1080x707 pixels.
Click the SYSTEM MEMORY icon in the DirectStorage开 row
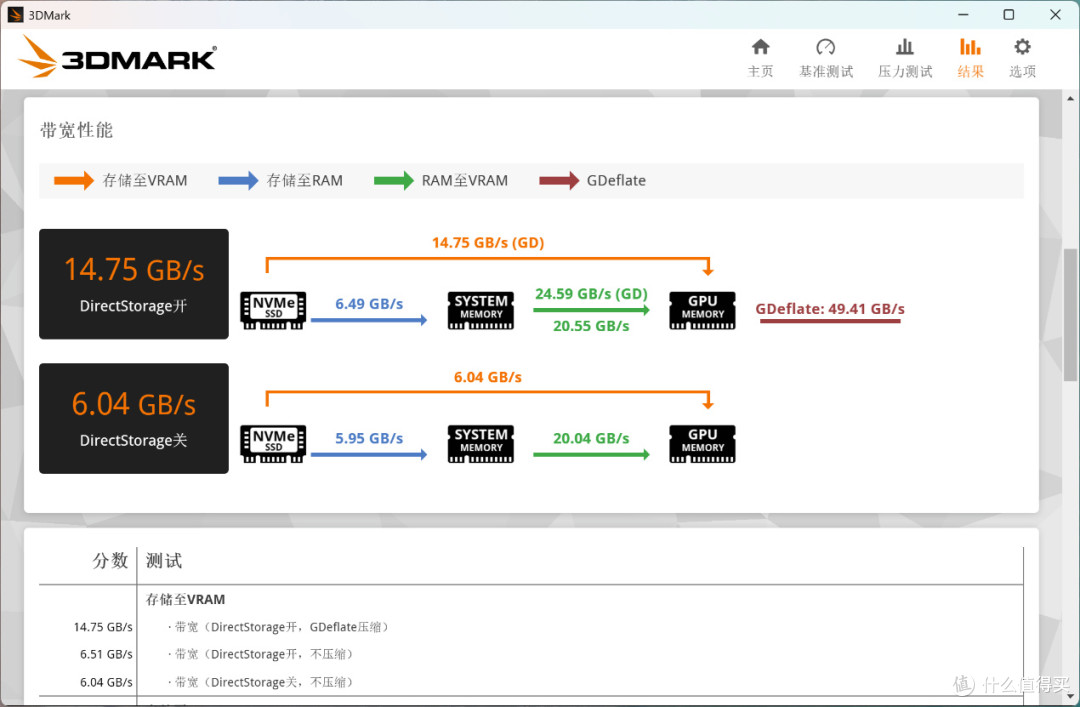[x=481, y=310]
